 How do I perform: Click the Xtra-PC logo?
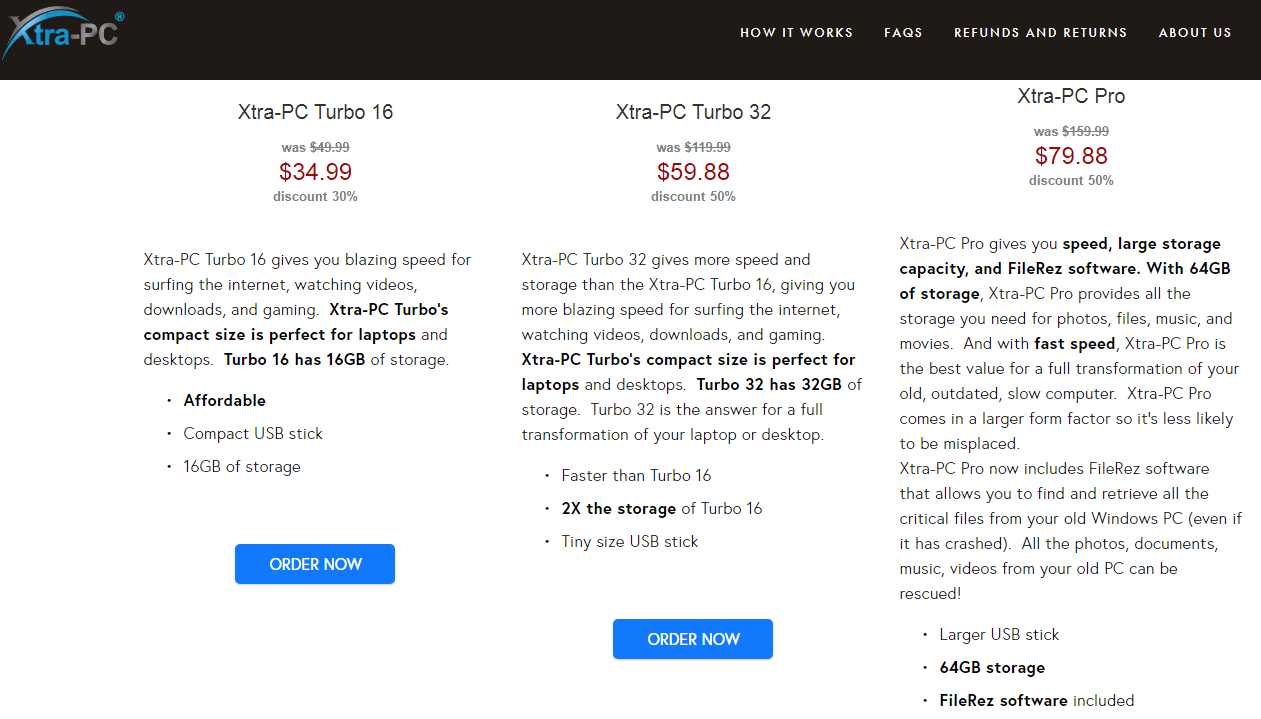tap(62, 35)
